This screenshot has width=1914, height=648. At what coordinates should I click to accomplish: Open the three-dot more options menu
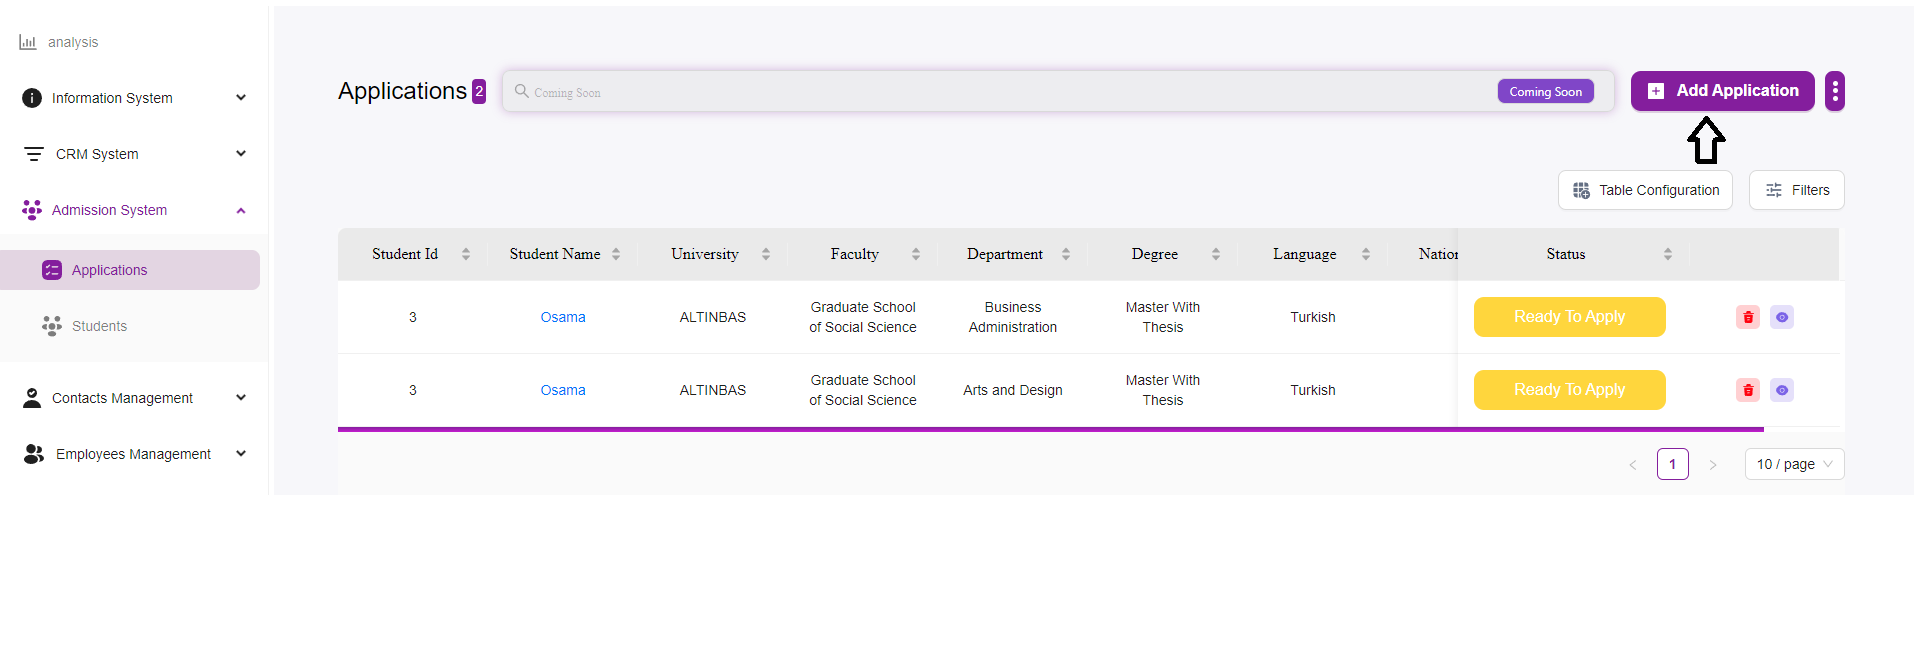click(1834, 91)
